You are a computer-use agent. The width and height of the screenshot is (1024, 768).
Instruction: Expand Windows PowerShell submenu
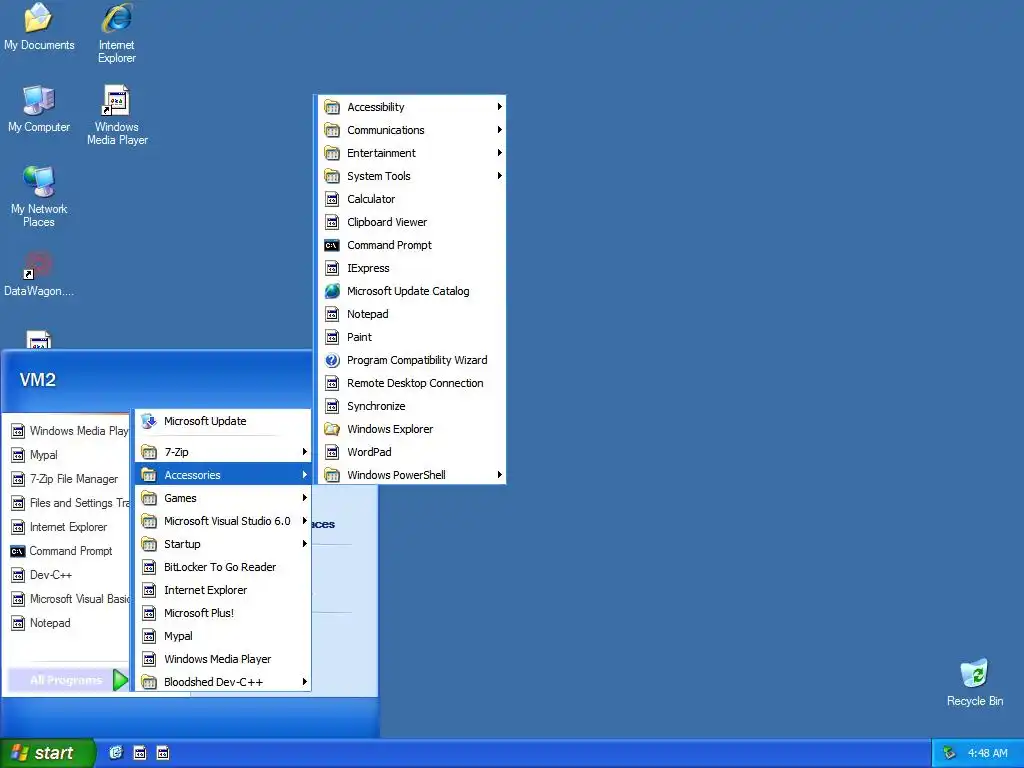[x=412, y=475]
